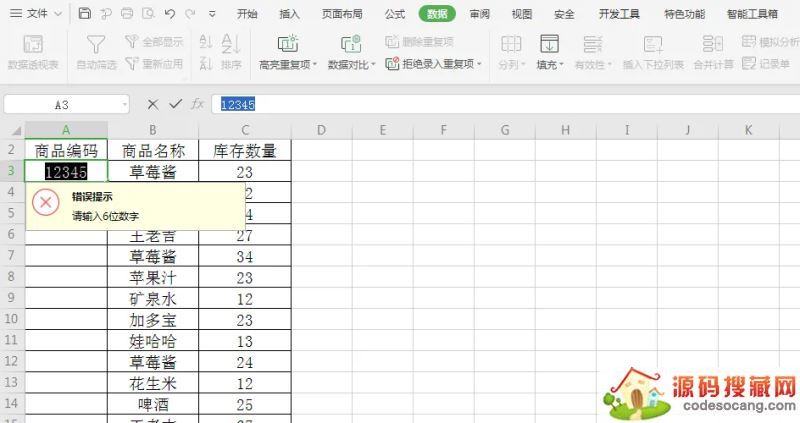The width and height of the screenshot is (800, 423).
Task: Expand the Name Box dropdown arrow
Action: tap(124, 104)
